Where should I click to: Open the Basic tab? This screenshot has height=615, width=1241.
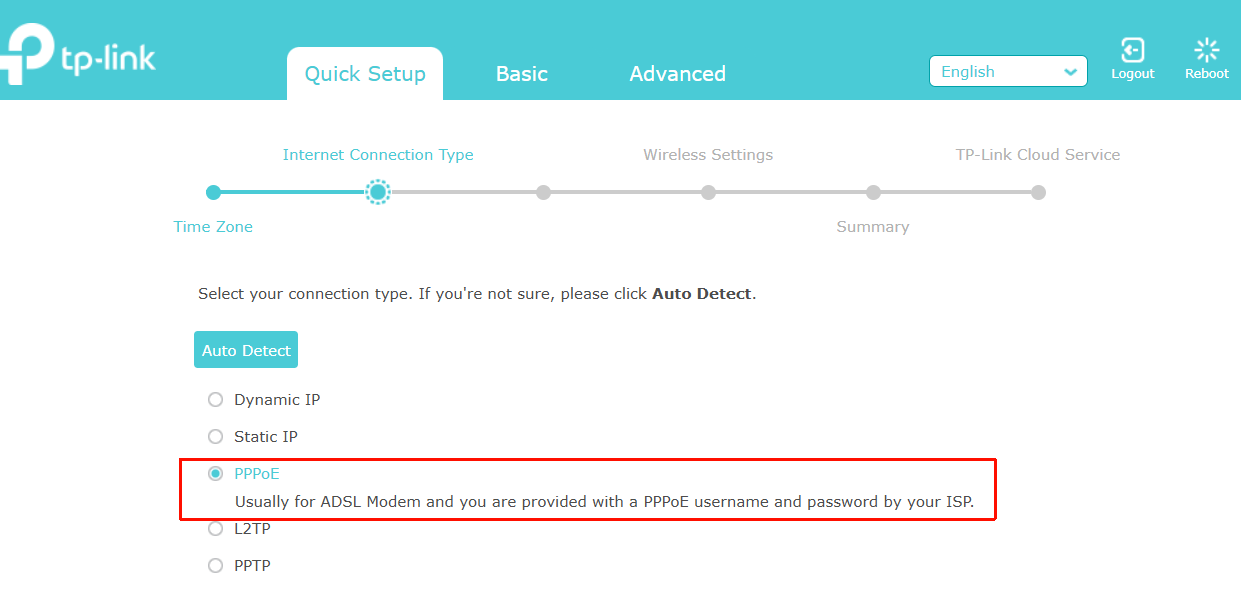(522, 74)
